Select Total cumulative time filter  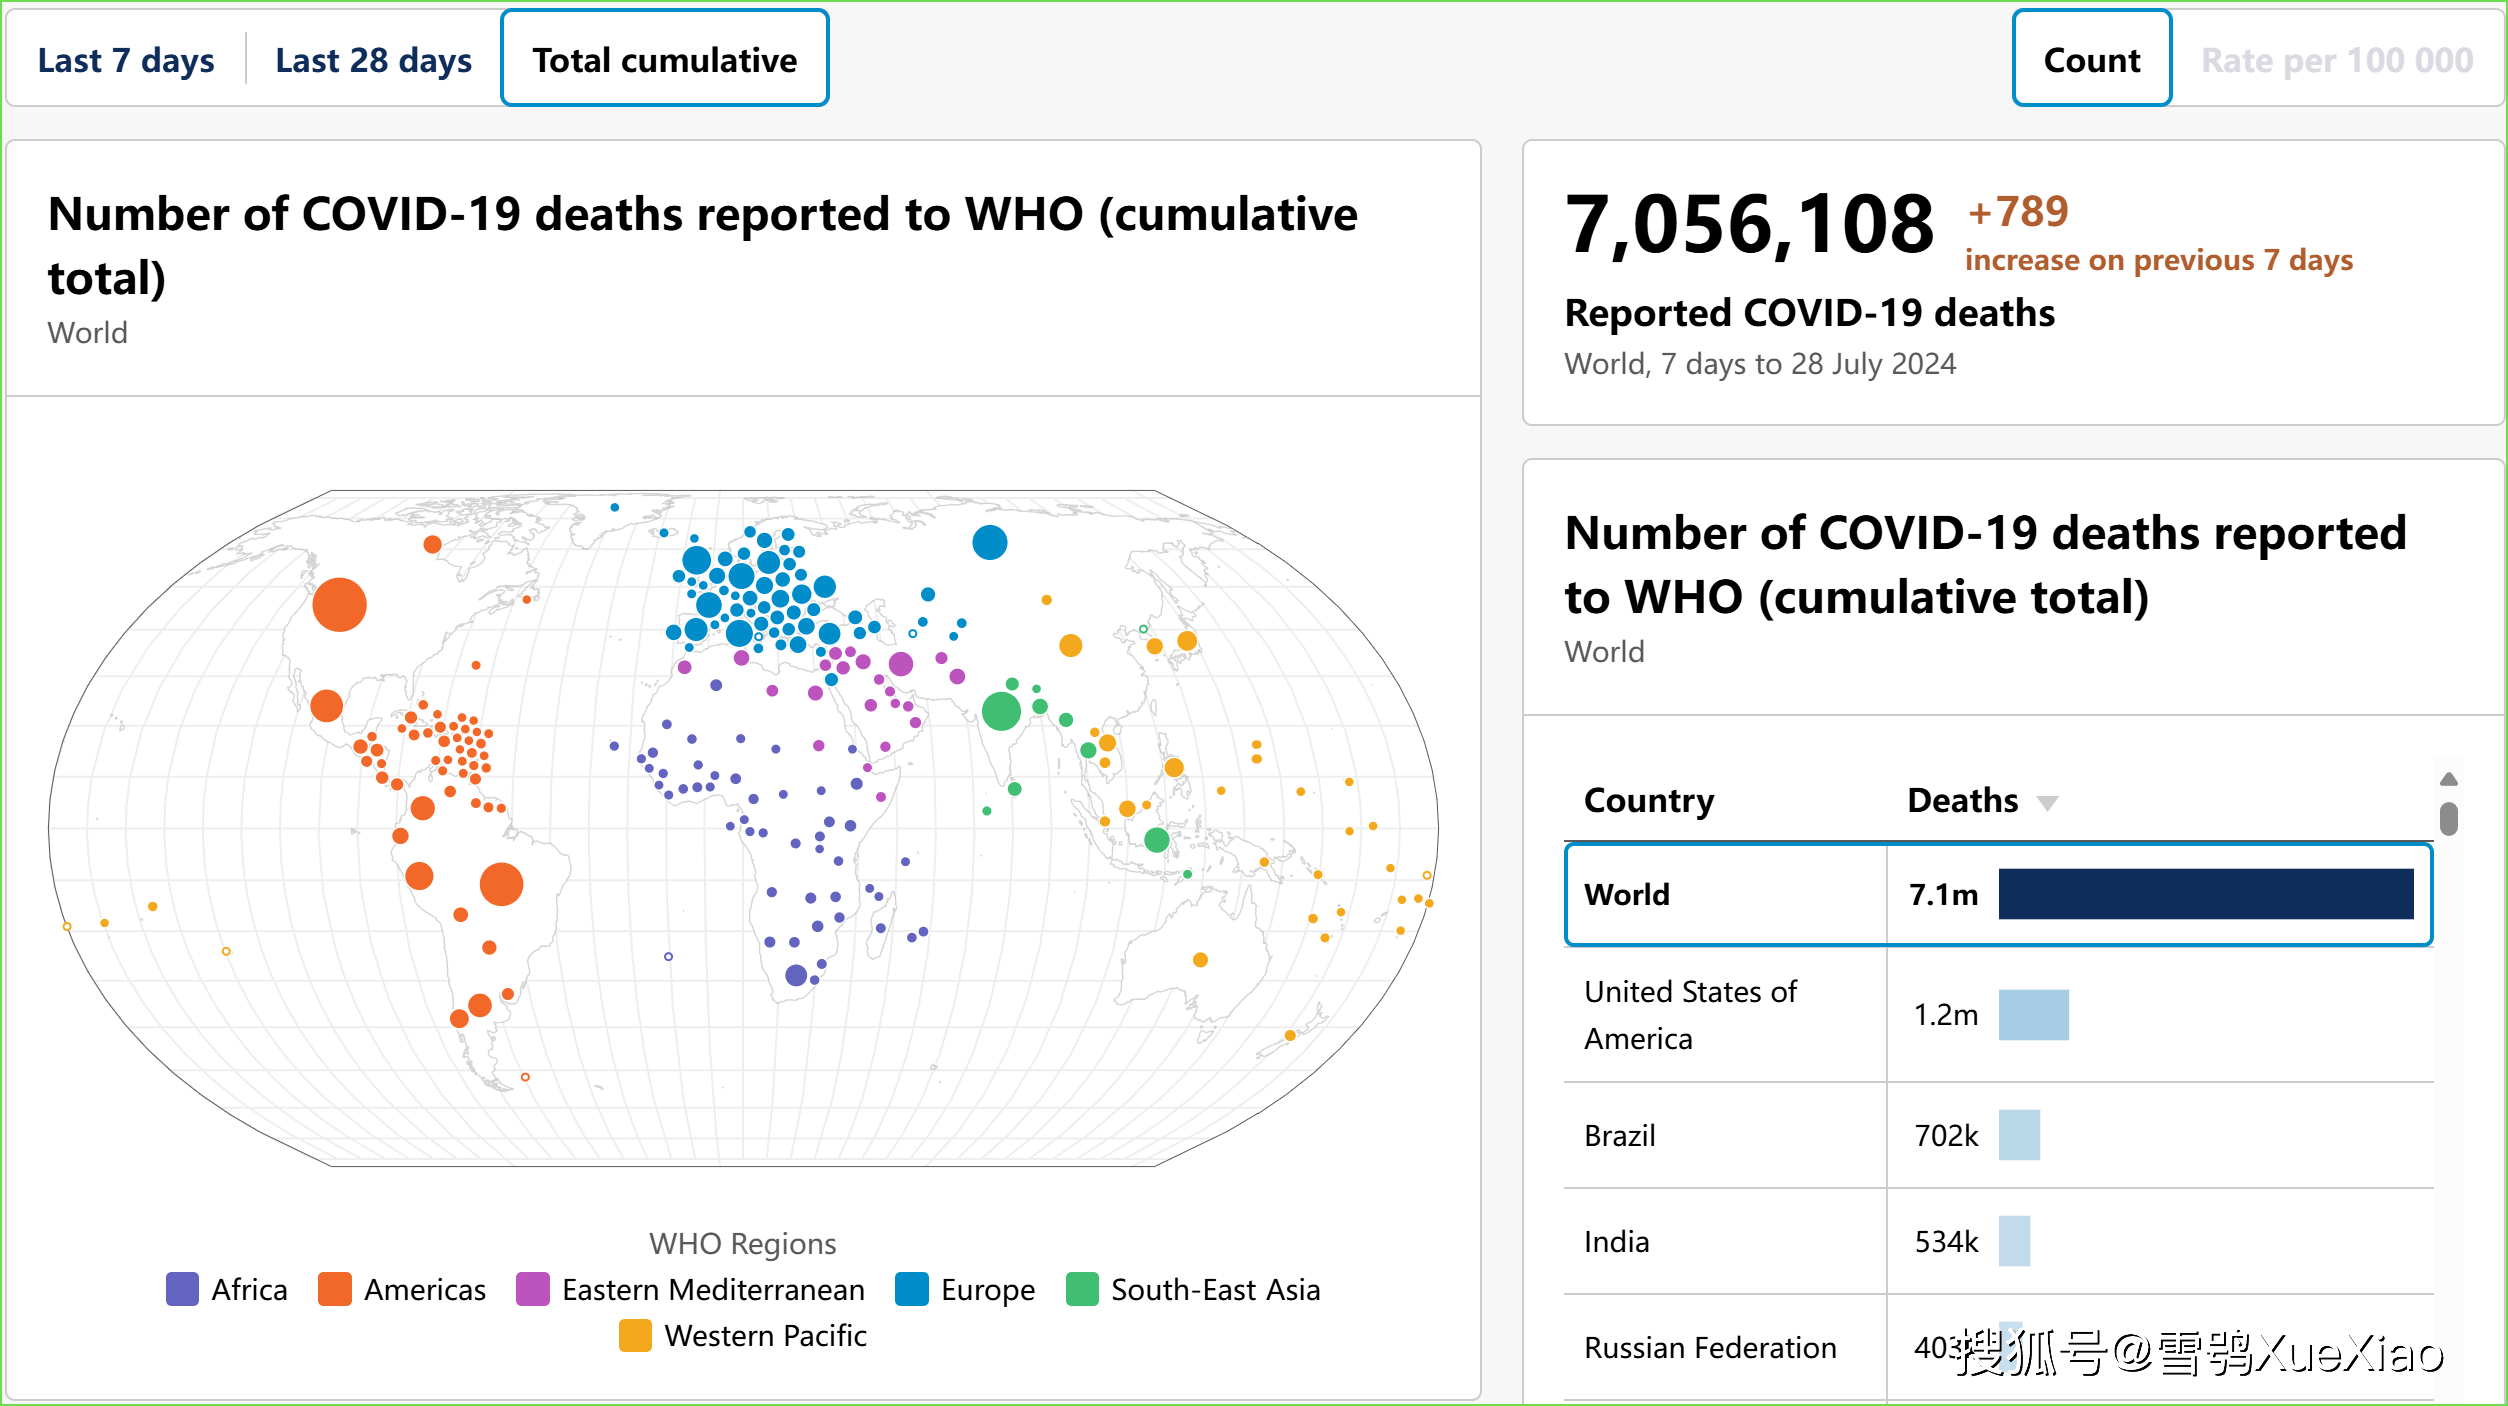click(661, 59)
